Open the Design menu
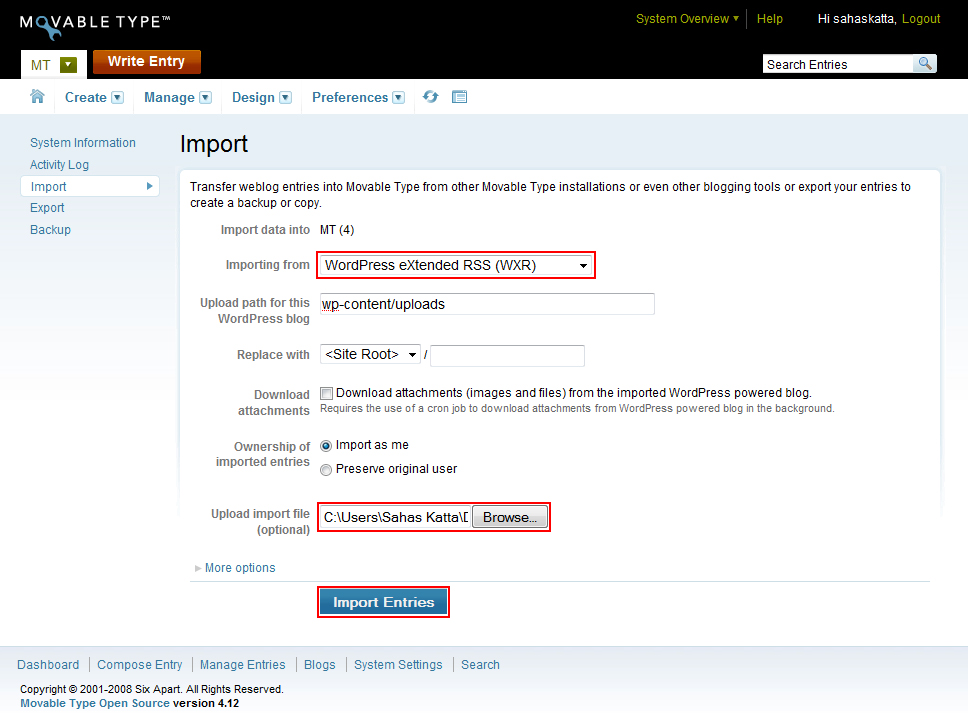 pyautogui.click(x=262, y=98)
